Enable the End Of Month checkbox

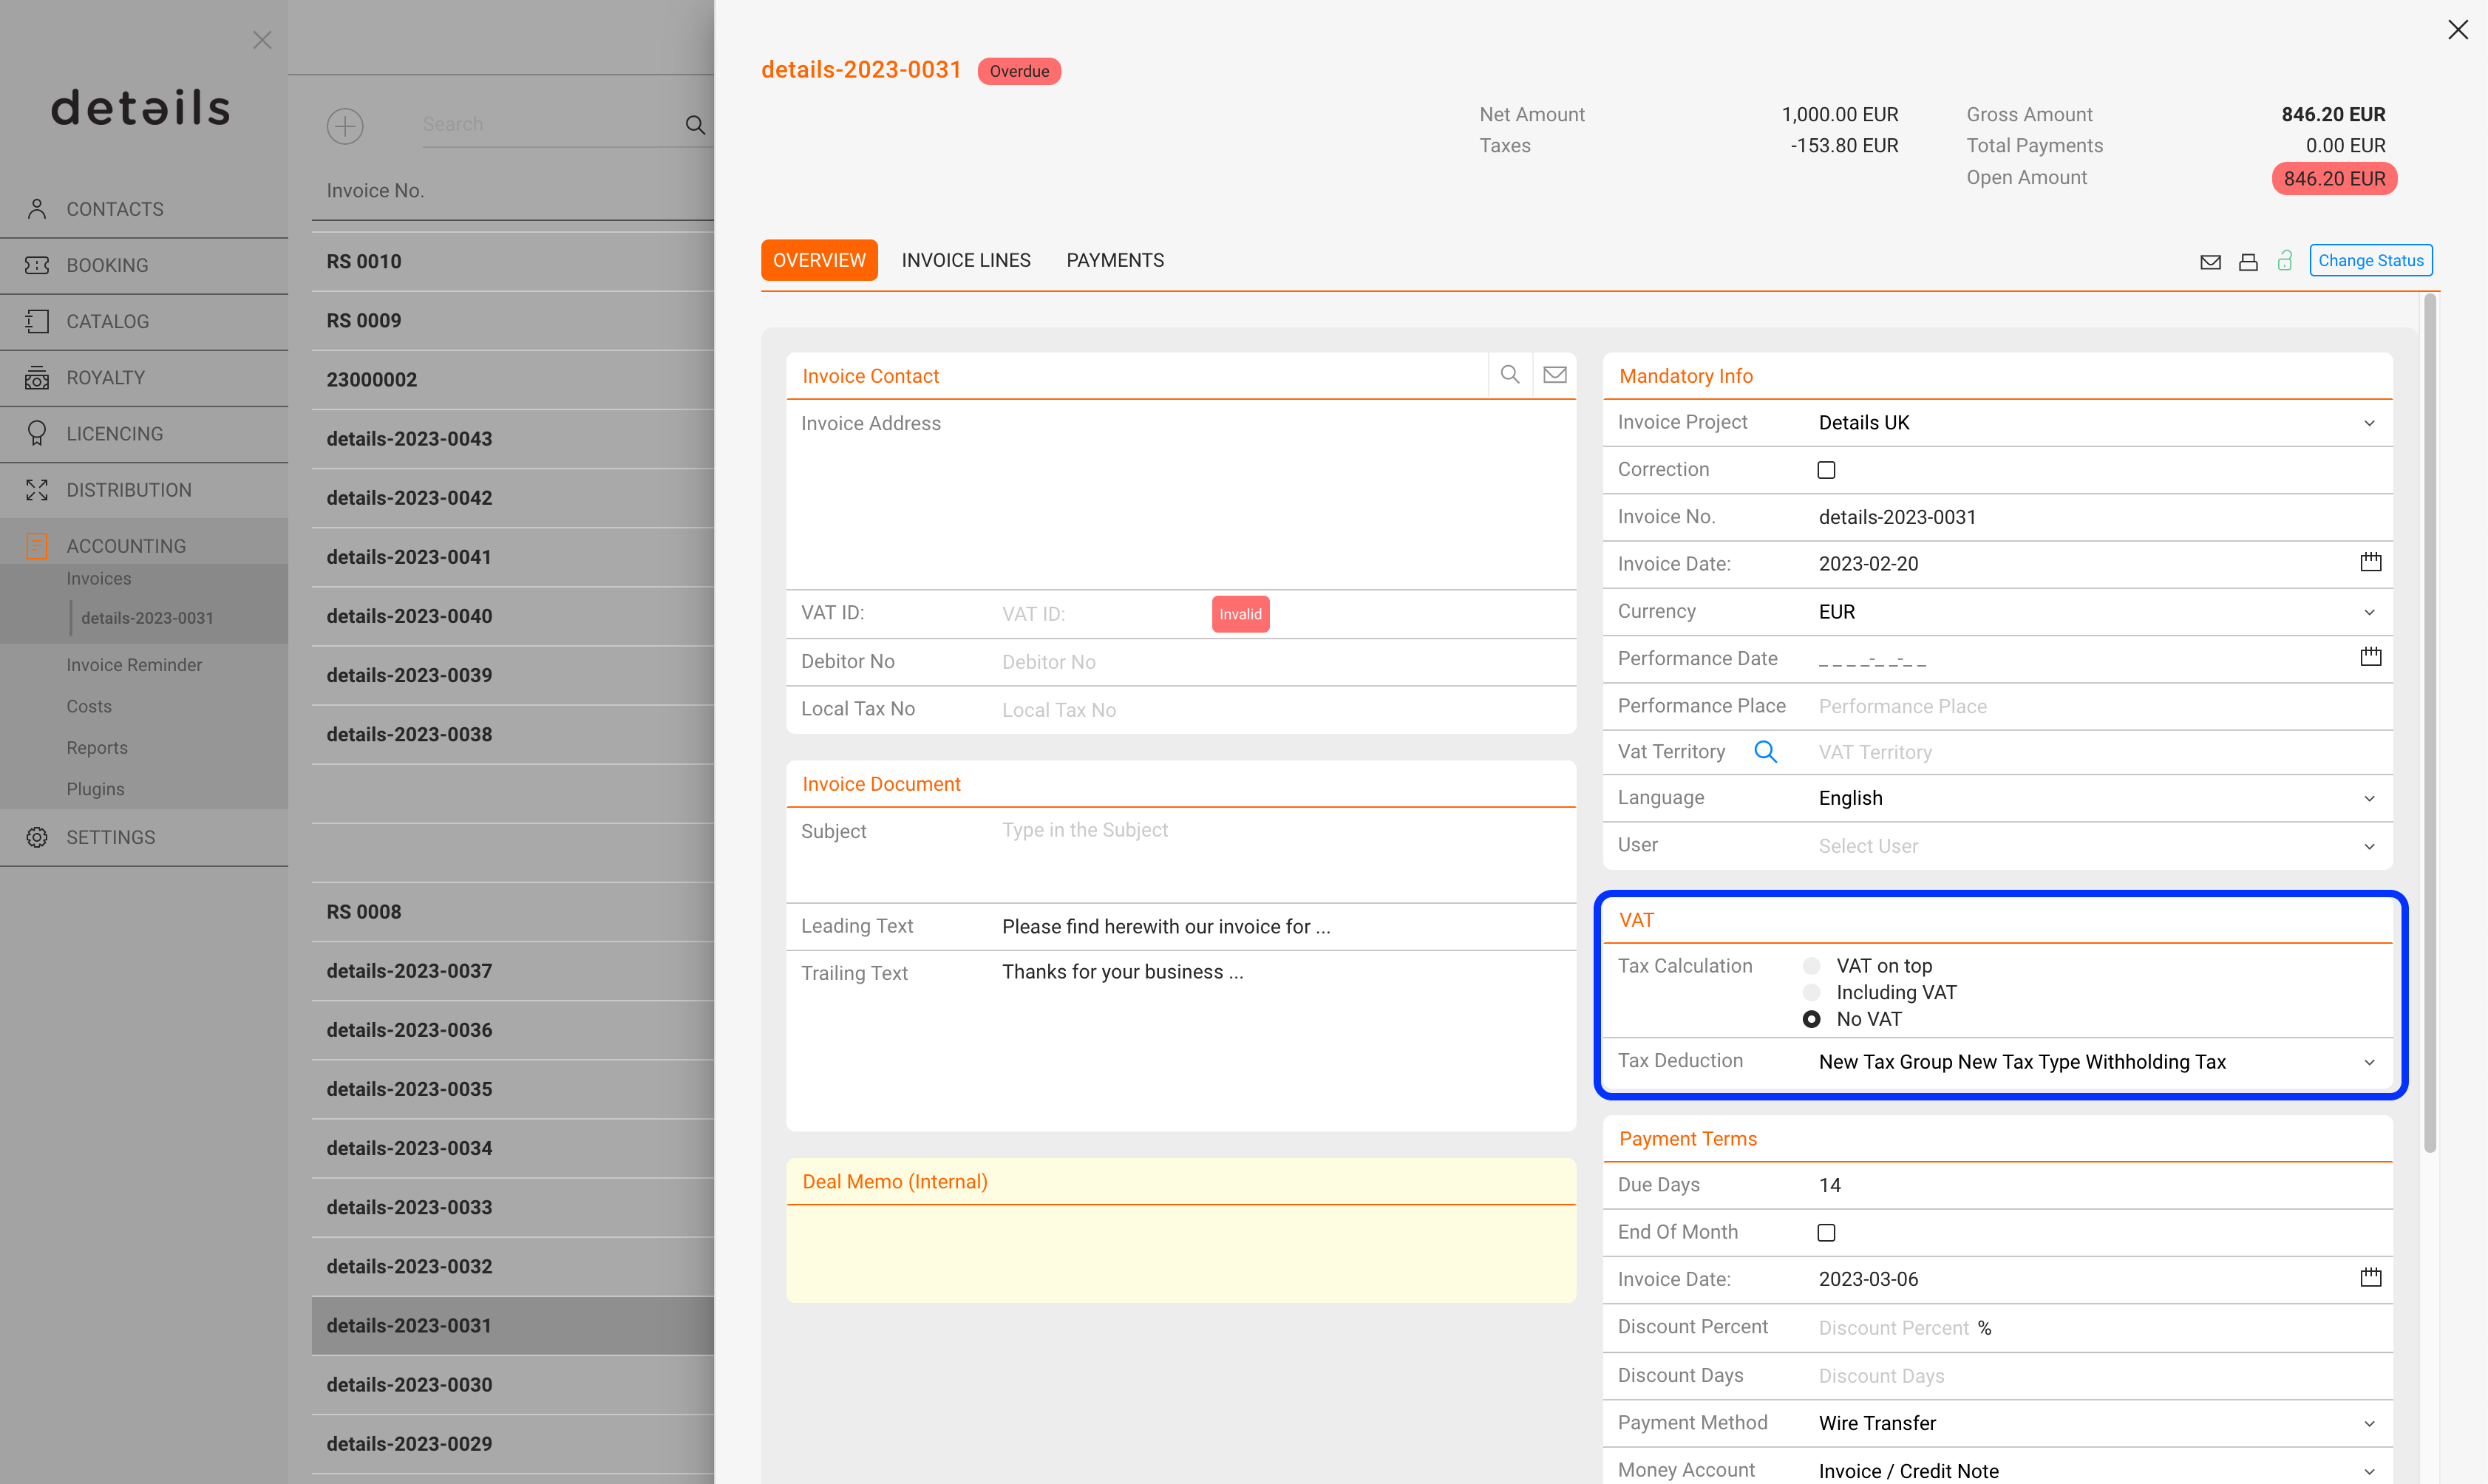coord(1827,1233)
